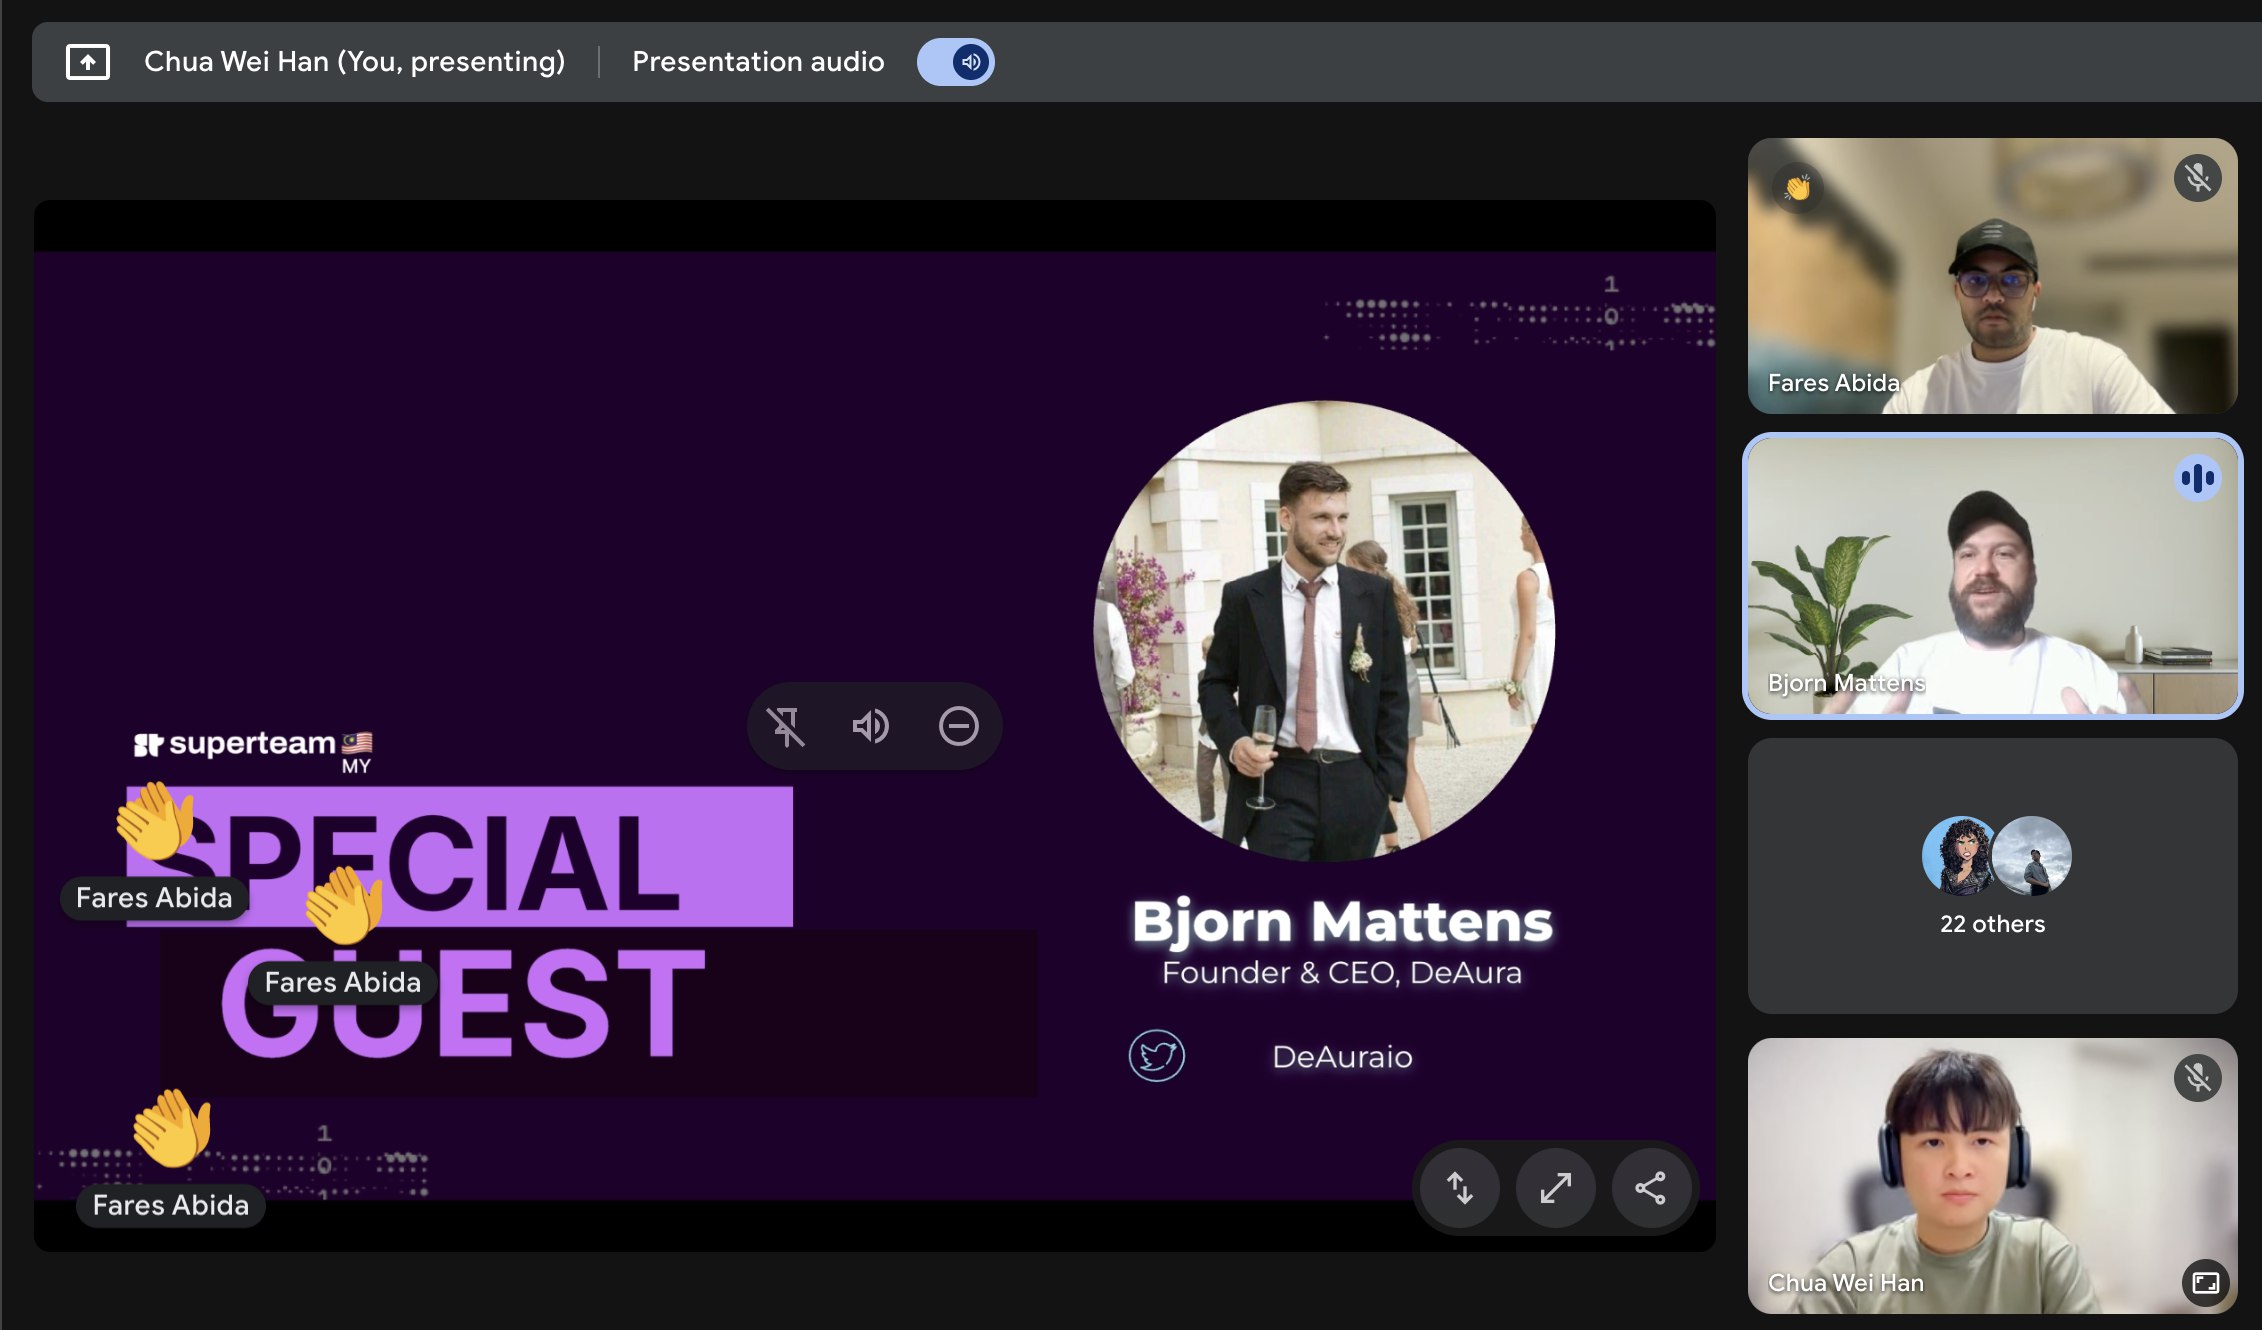Click the muted microphone icon on Fares Abida's tile
The height and width of the screenshot is (1330, 2262).
tap(2197, 178)
